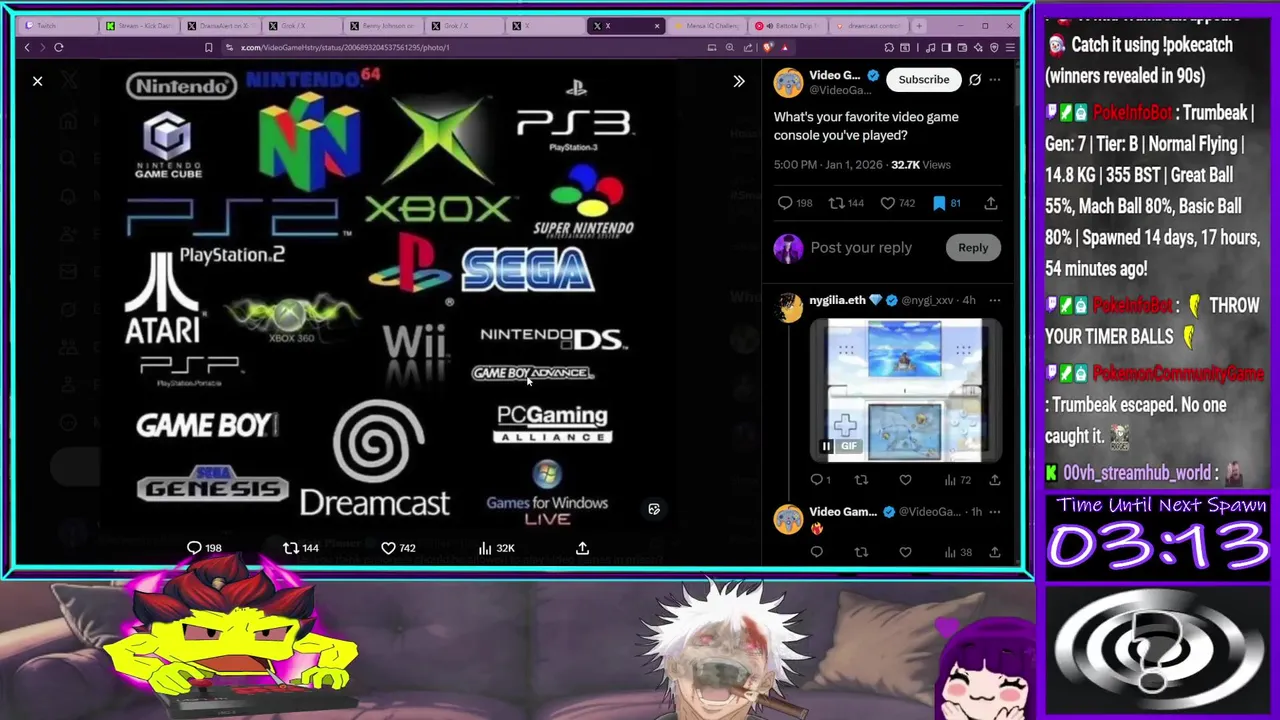Switch to the Twitch browser tab

pos(58,26)
